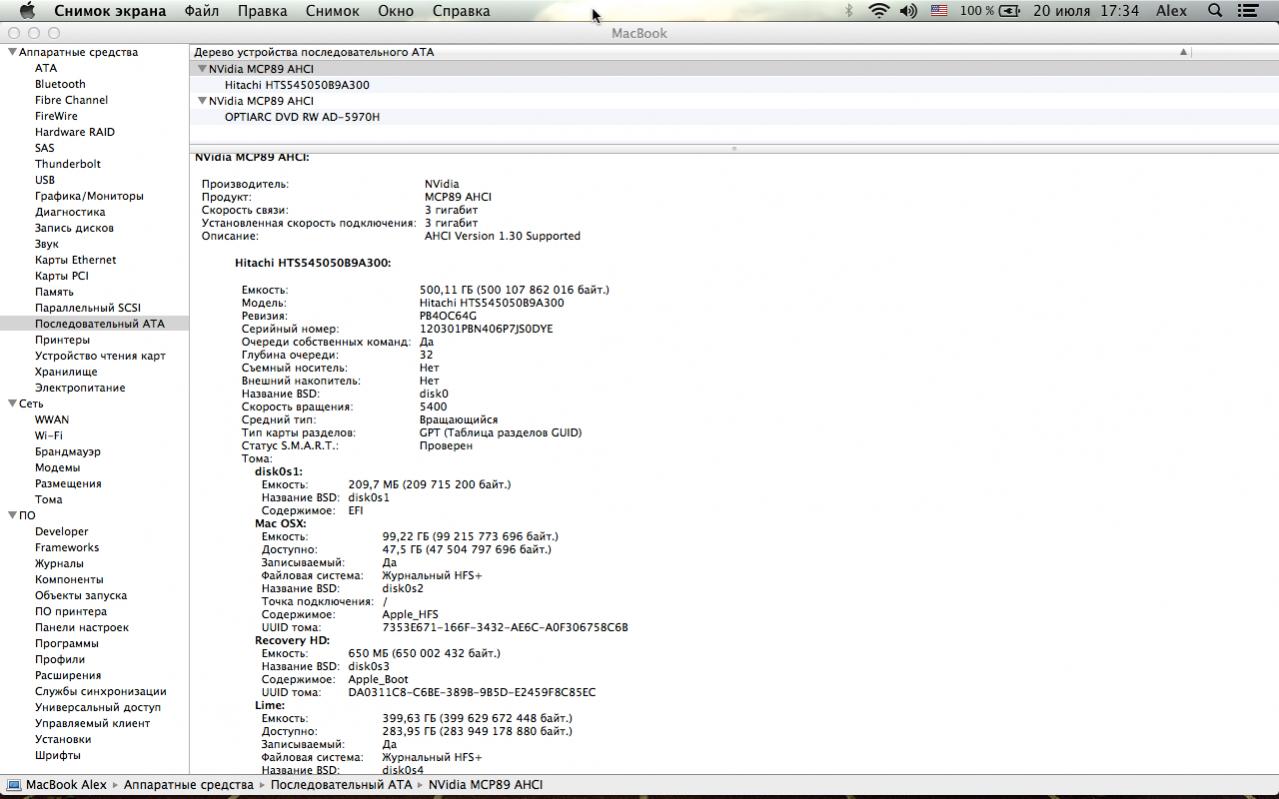Collapse the ПО sidebar section

12,516
